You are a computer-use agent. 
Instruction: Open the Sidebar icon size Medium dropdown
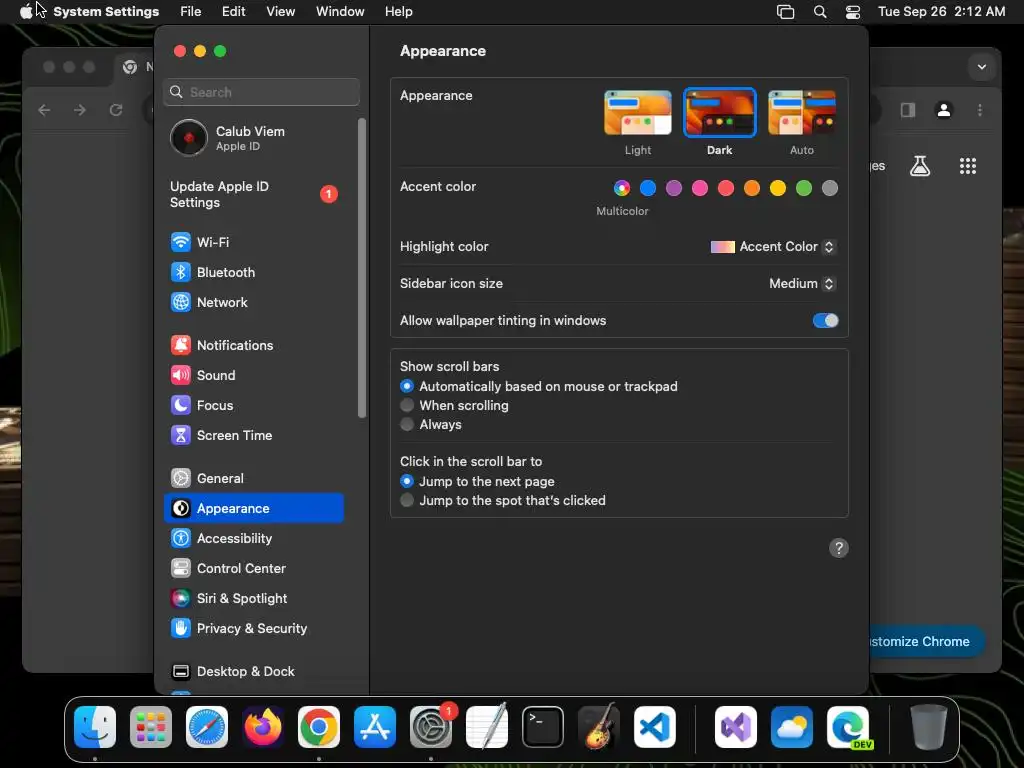(x=802, y=284)
